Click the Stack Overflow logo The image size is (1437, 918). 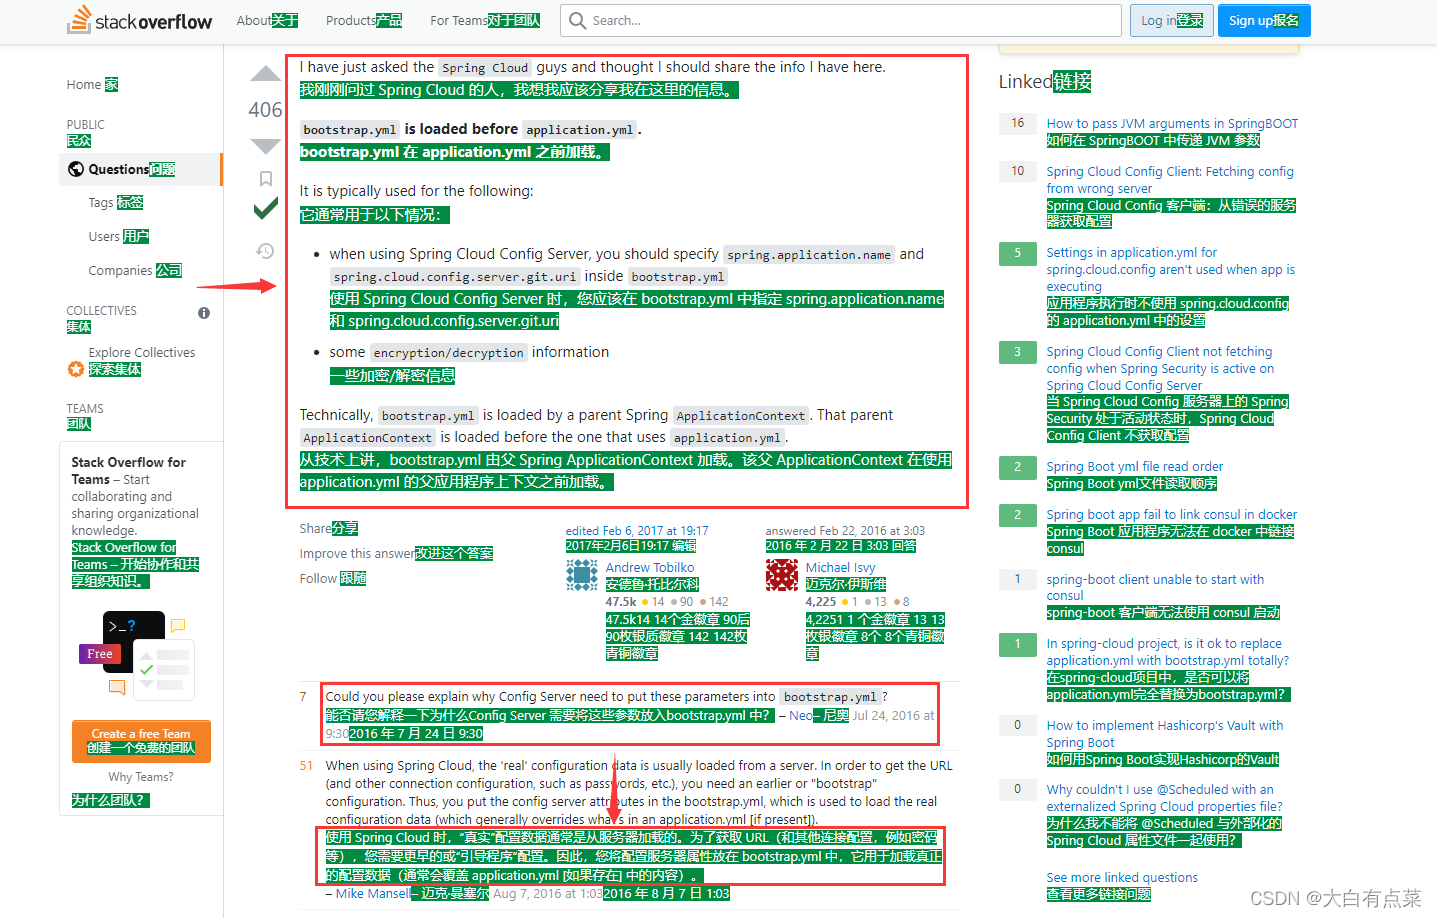[139, 20]
